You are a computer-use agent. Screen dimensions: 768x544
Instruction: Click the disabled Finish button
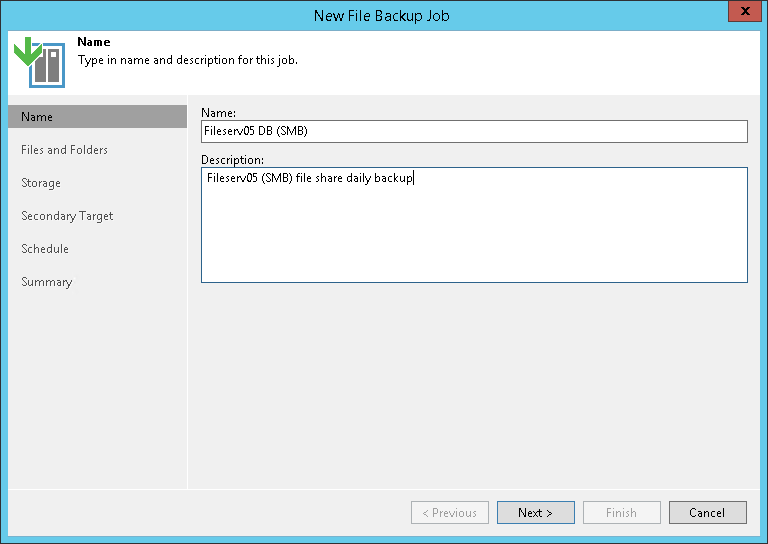tap(621, 513)
